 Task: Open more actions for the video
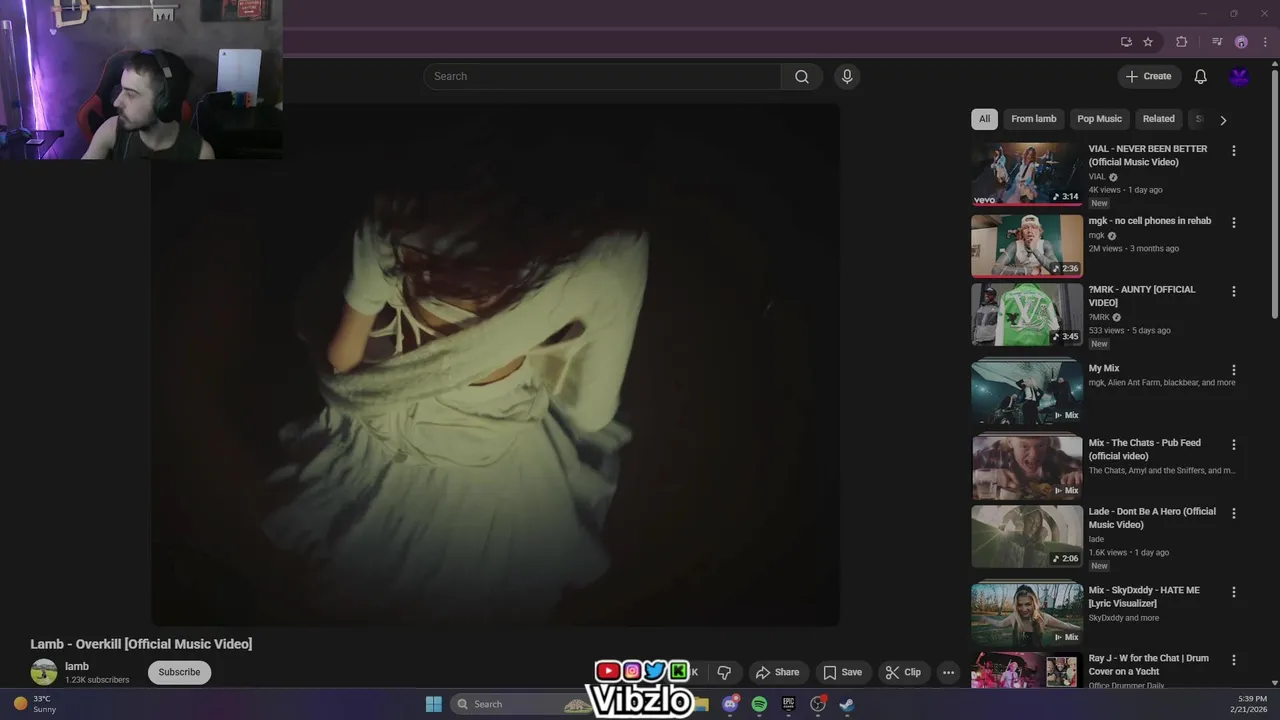(948, 672)
